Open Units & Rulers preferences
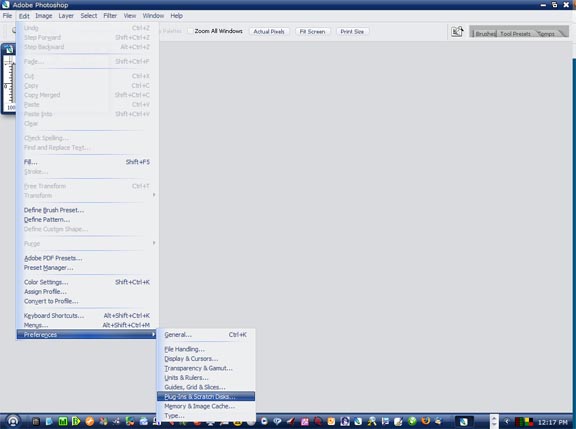Screen dimensions: 576x429 206,378
